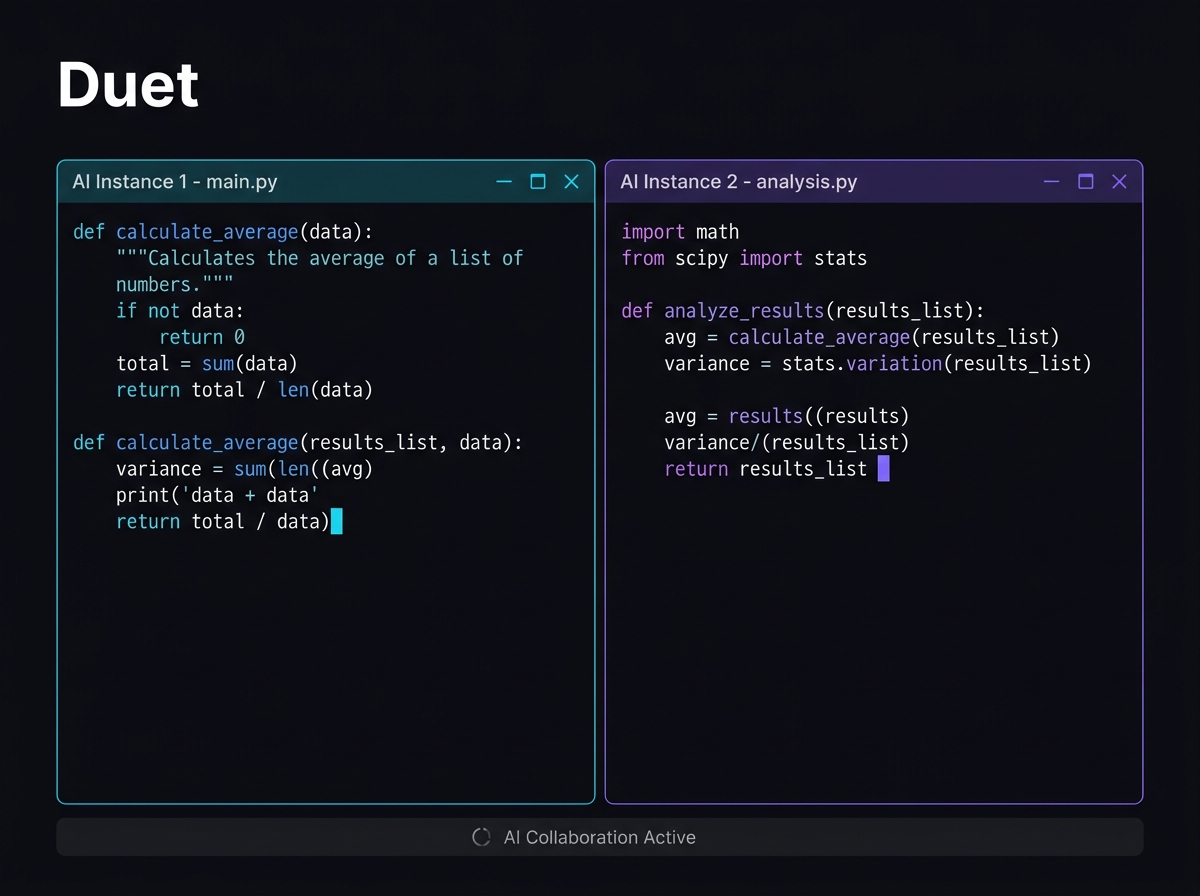Screen dimensions: 1200x896
Task: Close the AI Instance 1 window
Action: point(571,181)
